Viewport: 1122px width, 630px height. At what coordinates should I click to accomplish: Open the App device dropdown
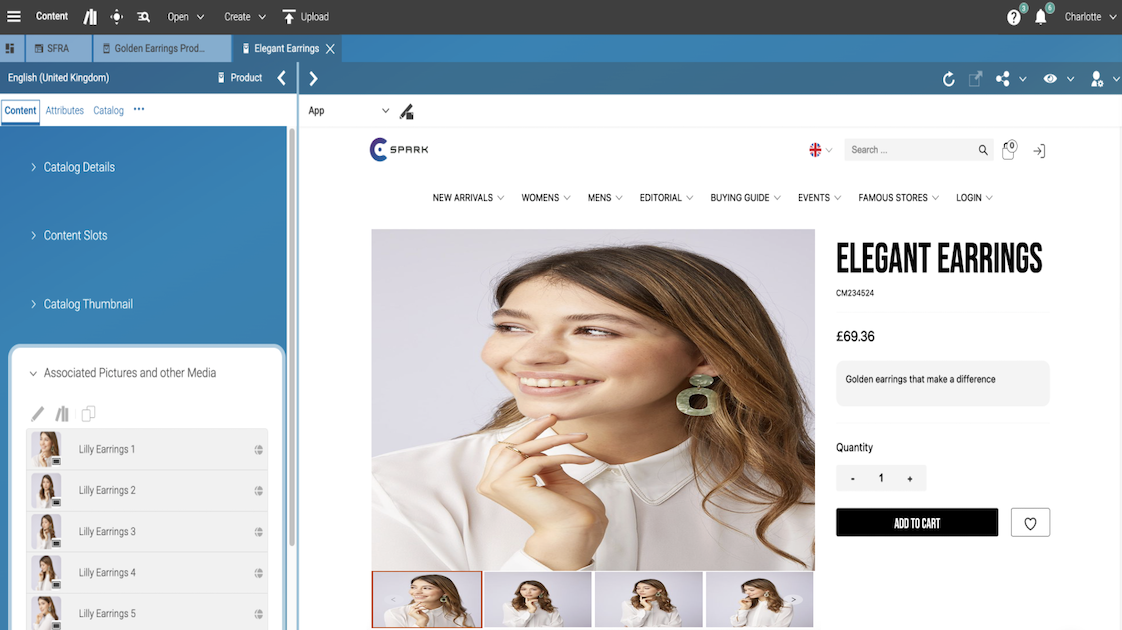pos(348,111)
